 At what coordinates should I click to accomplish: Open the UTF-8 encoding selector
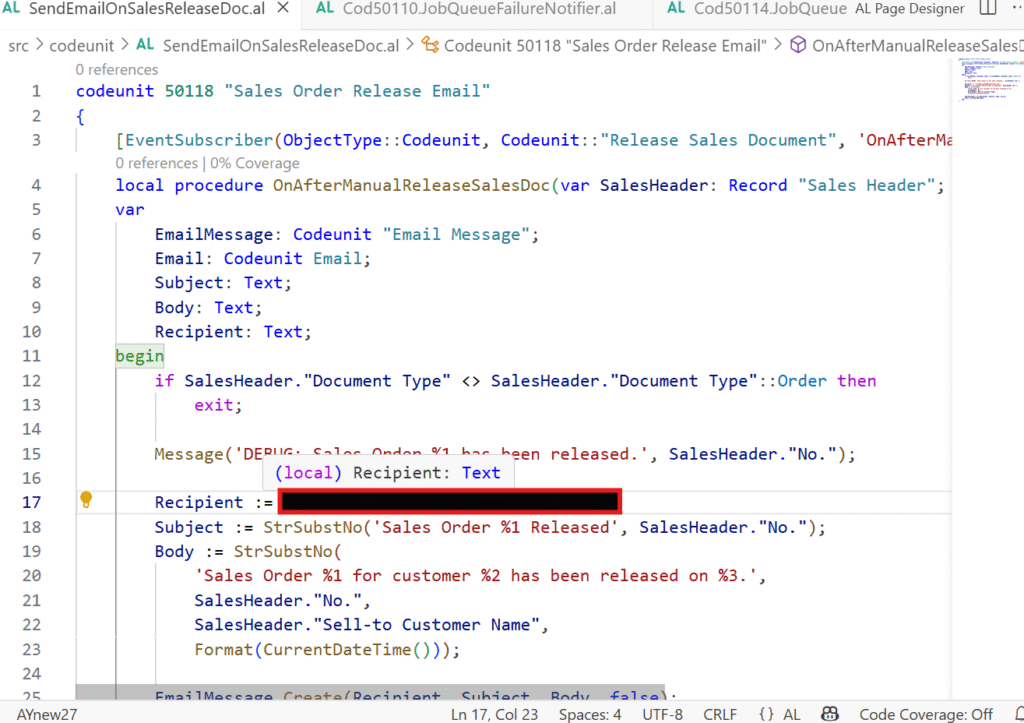tap(658, 714)
